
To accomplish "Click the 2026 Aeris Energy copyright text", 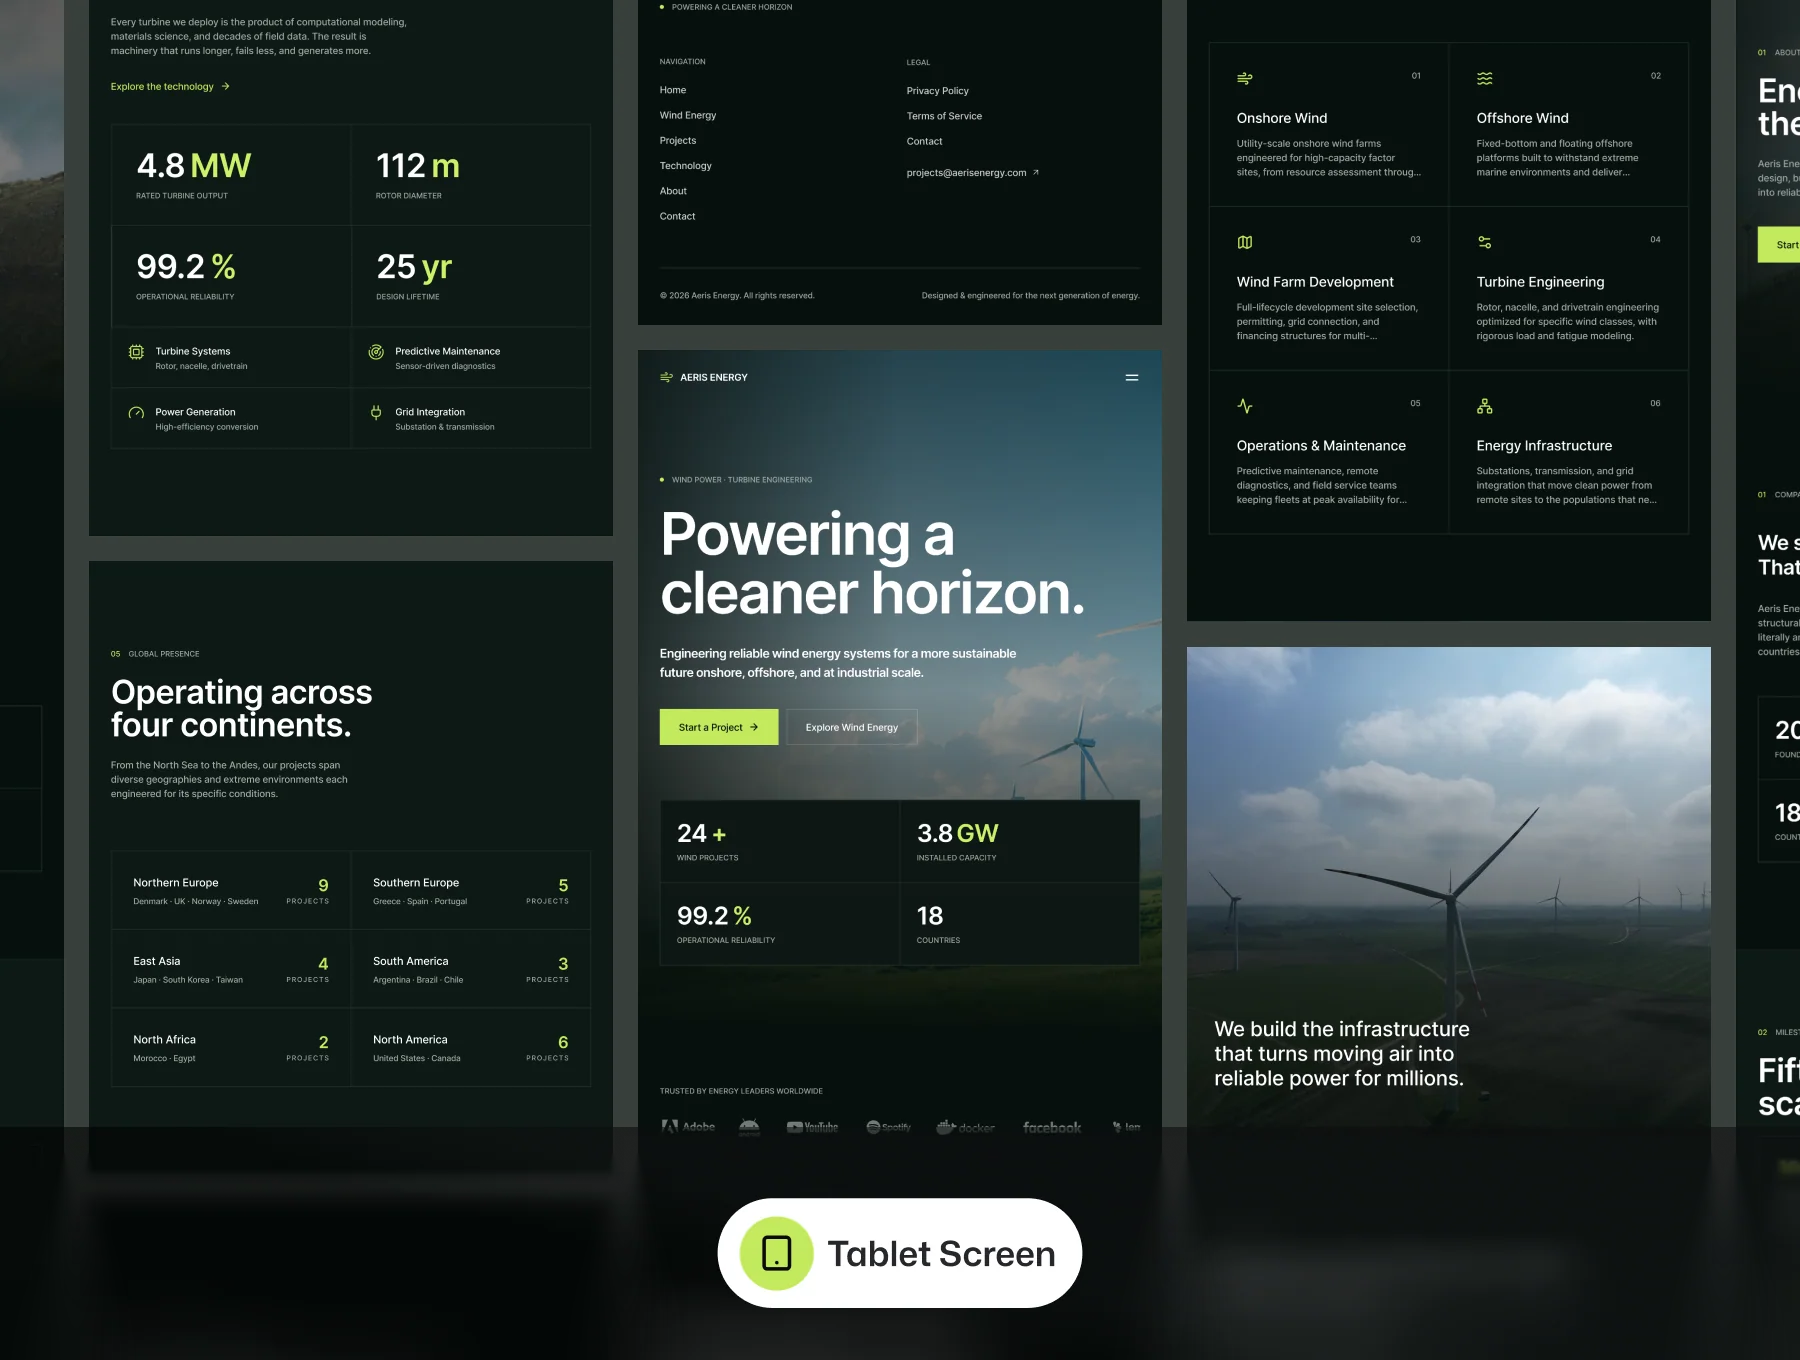I will (737, 296).
